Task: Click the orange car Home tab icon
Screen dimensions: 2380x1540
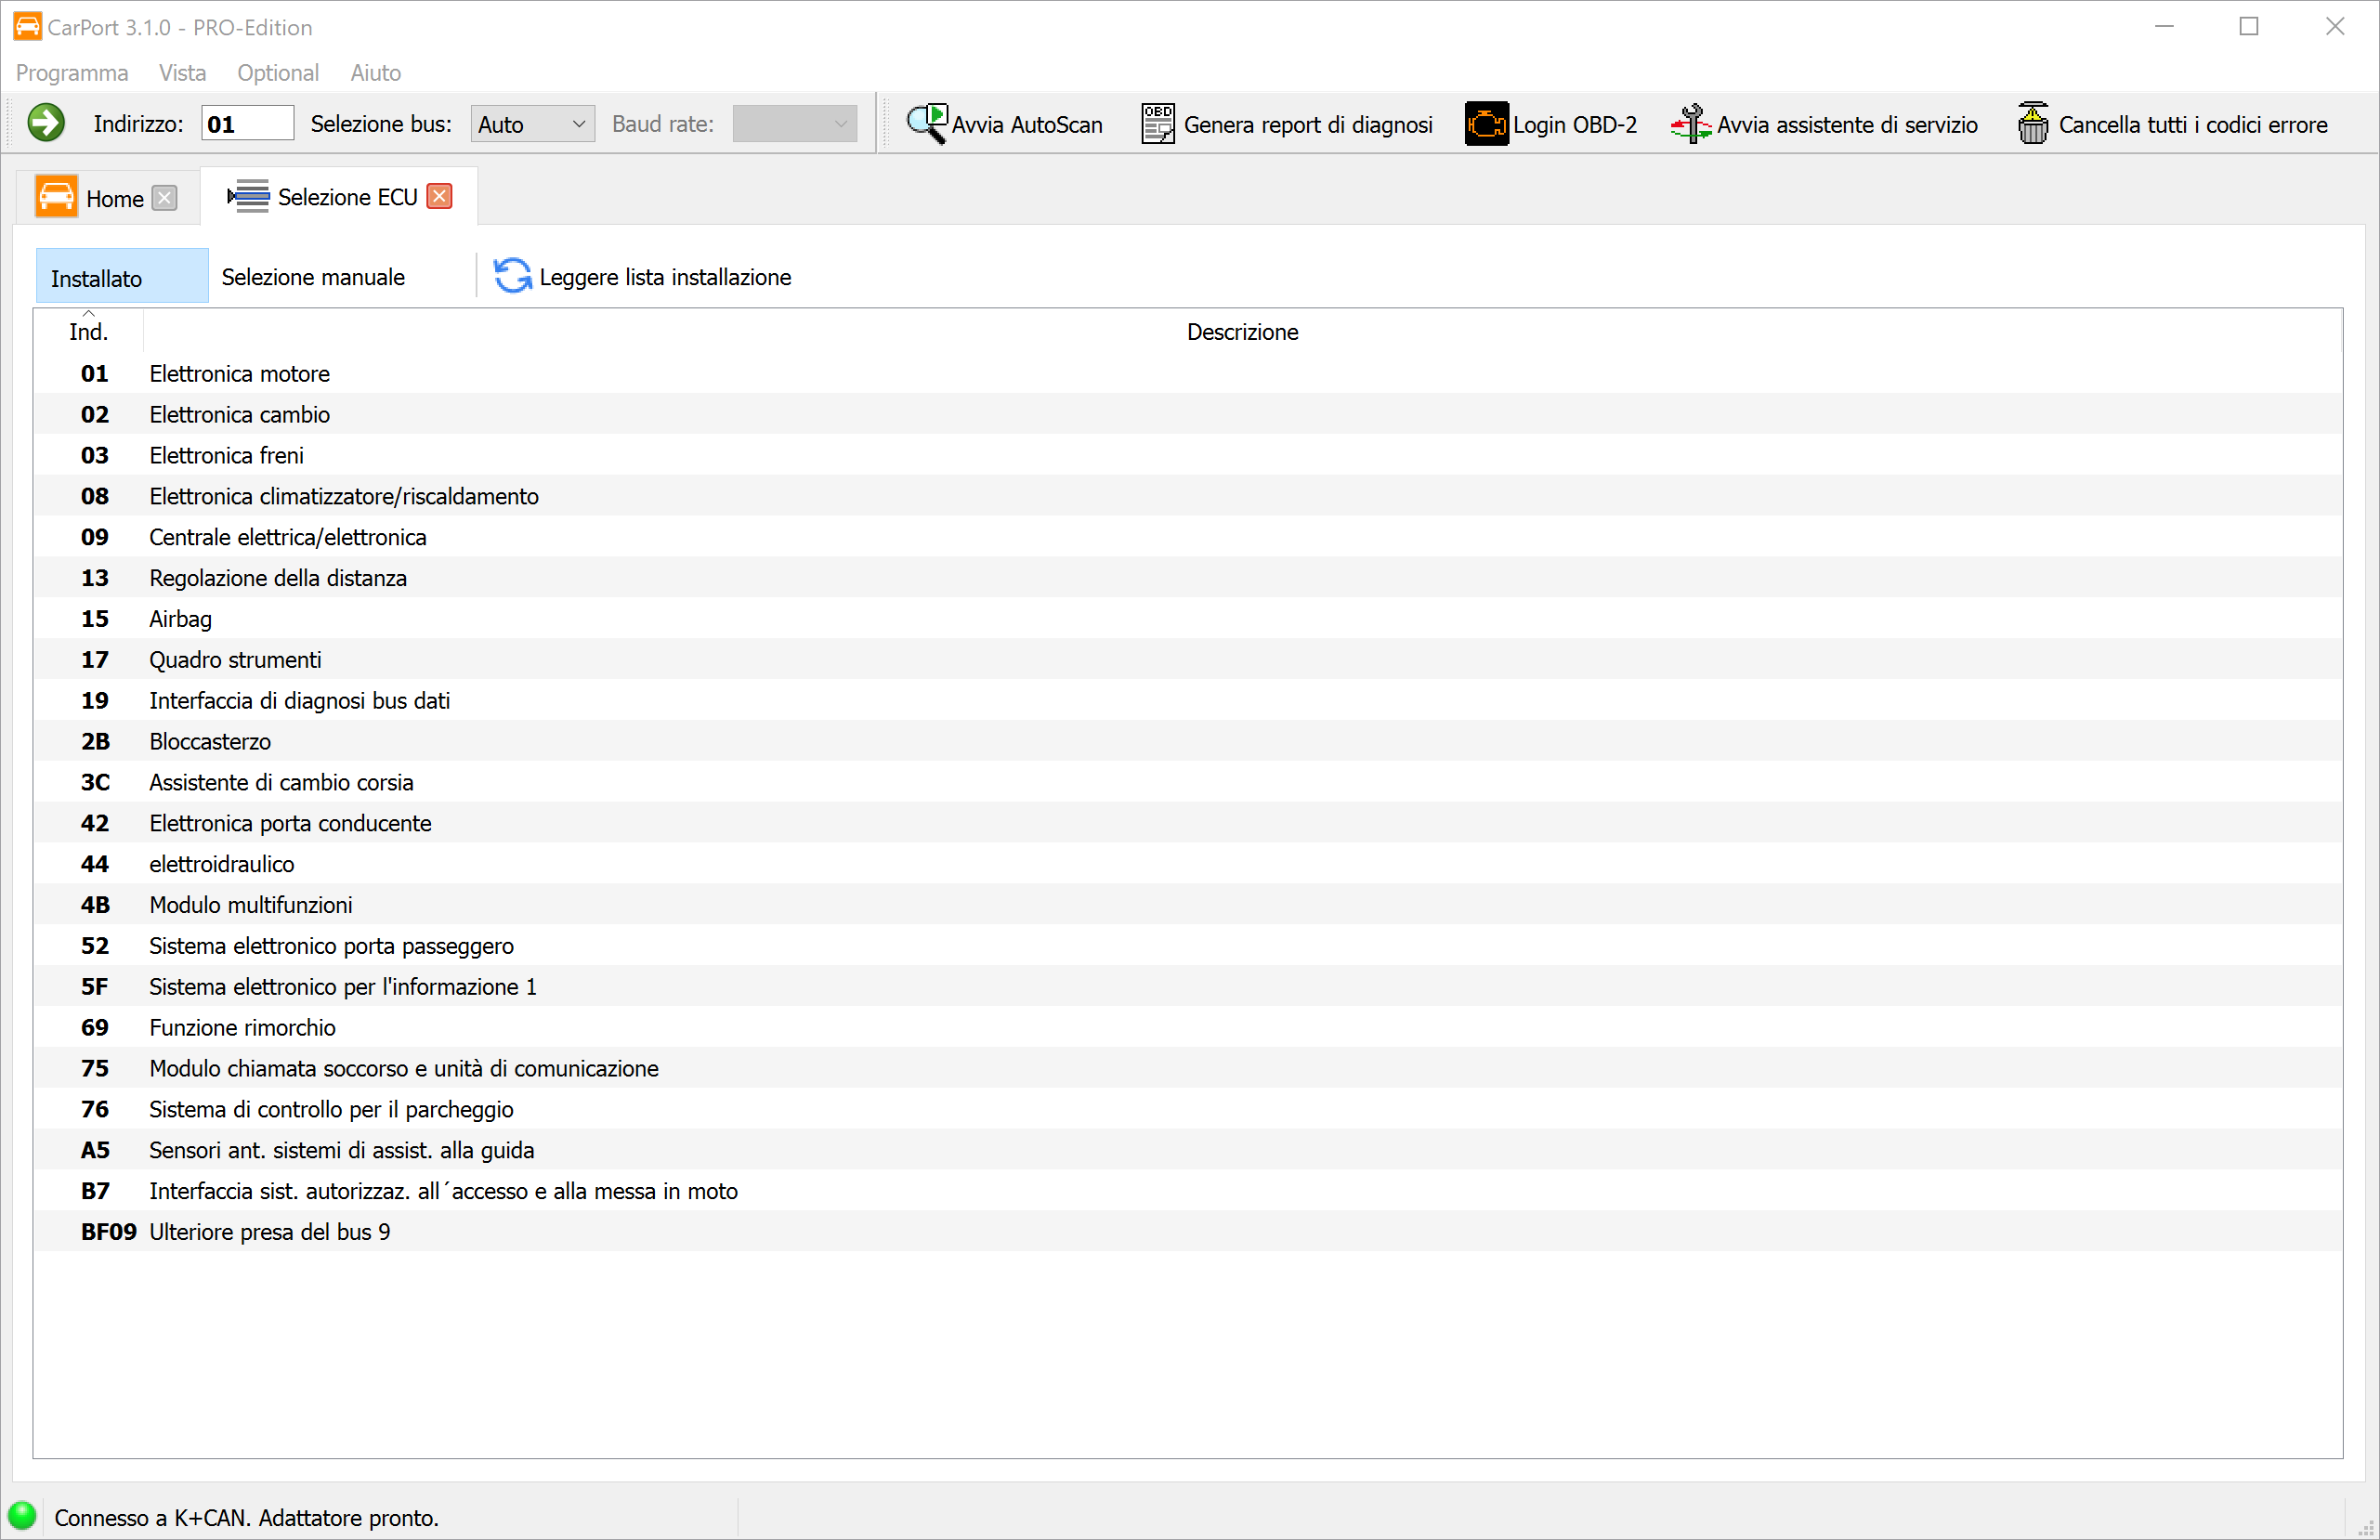Action: point(56,197)
